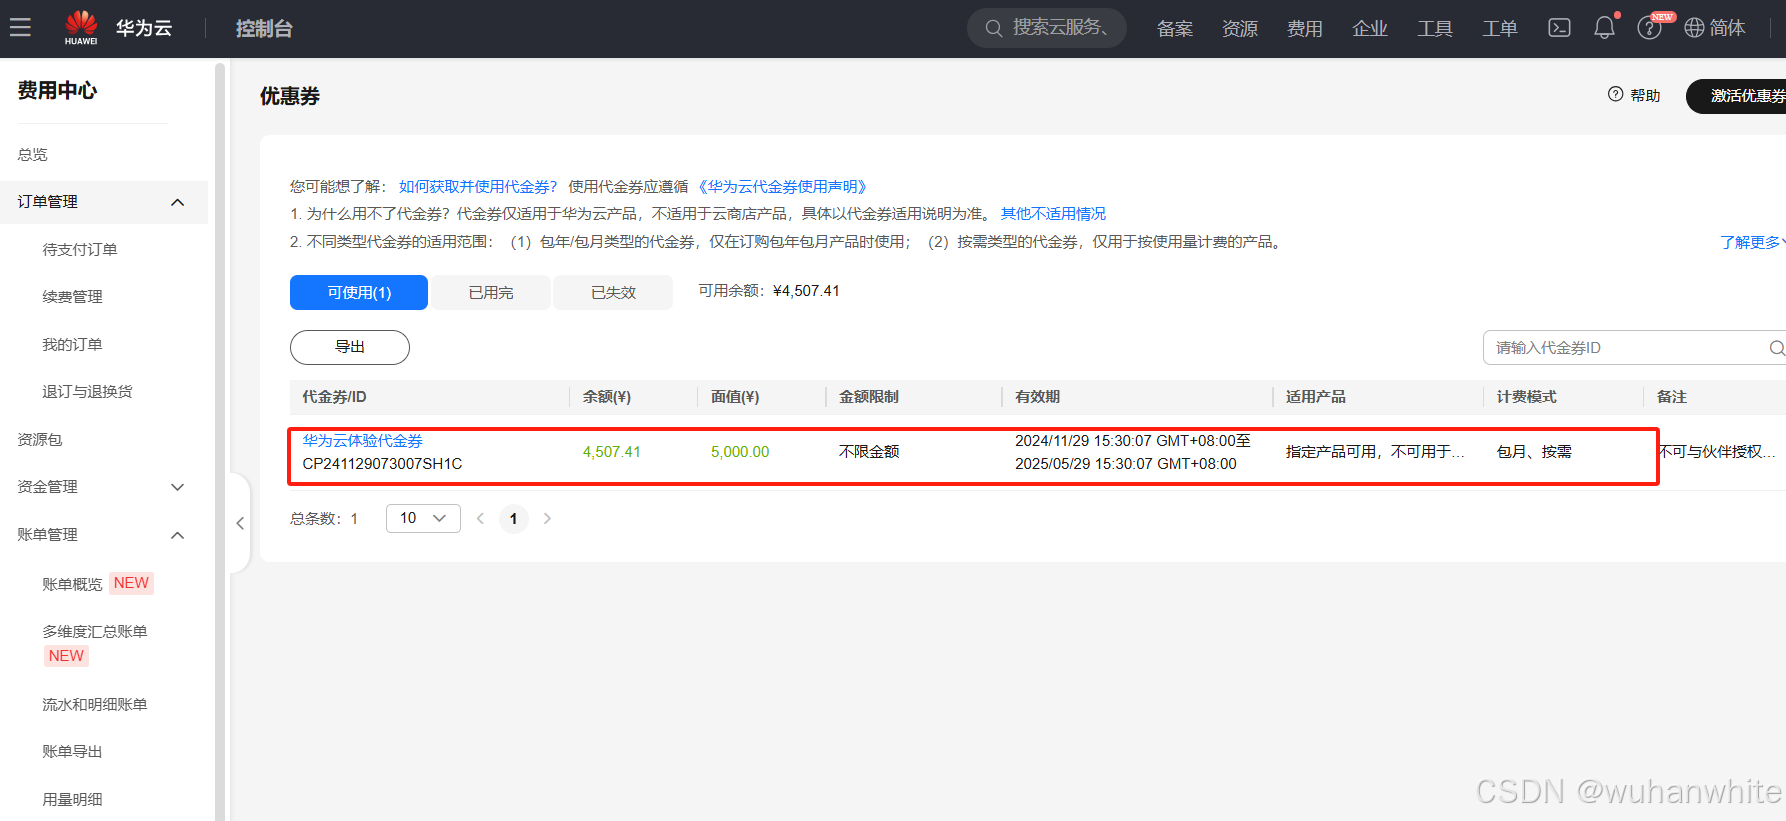The image size is (1786, 821).
Task: Click the 控制台 console link
Action: pyautogui.click(x=264, y=28)
